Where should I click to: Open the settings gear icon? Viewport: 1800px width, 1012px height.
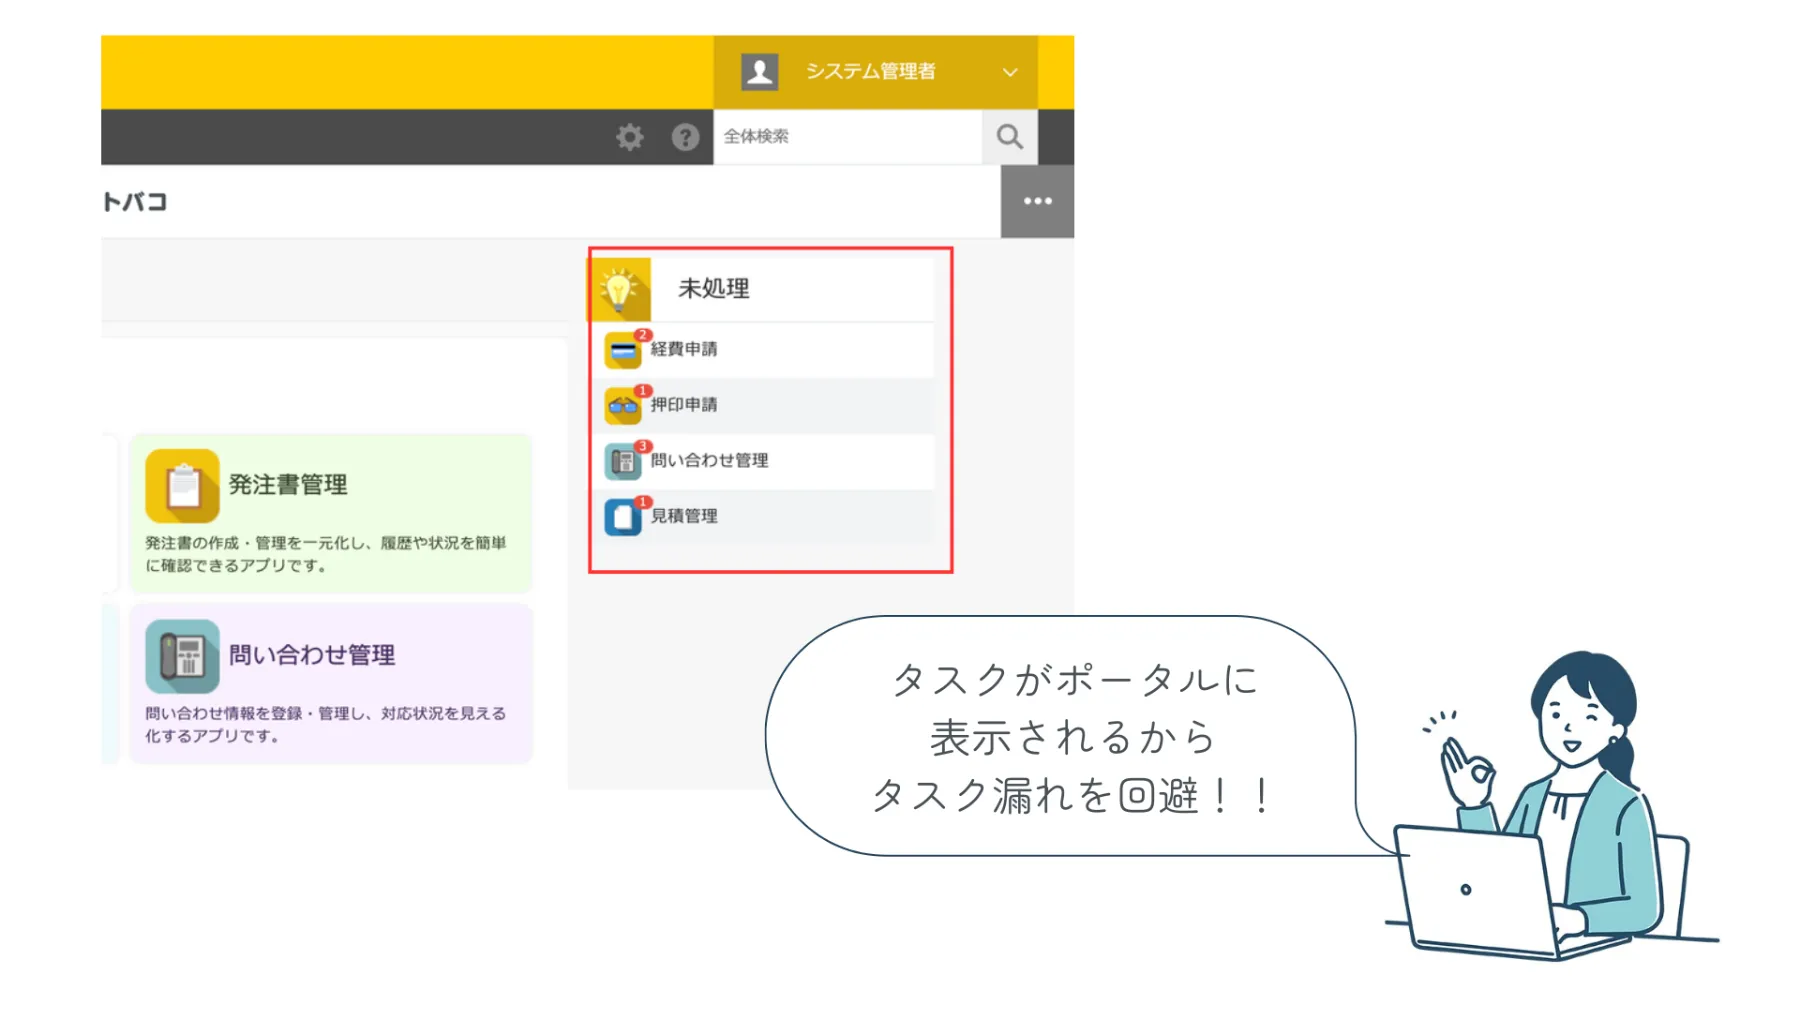click(x=629, y=137)
